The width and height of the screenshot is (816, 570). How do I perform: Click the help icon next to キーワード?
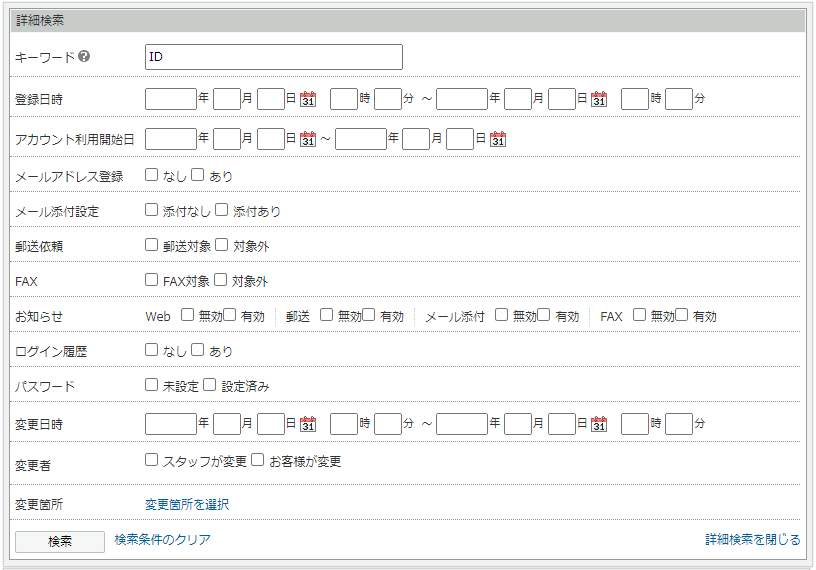(84, 57)
